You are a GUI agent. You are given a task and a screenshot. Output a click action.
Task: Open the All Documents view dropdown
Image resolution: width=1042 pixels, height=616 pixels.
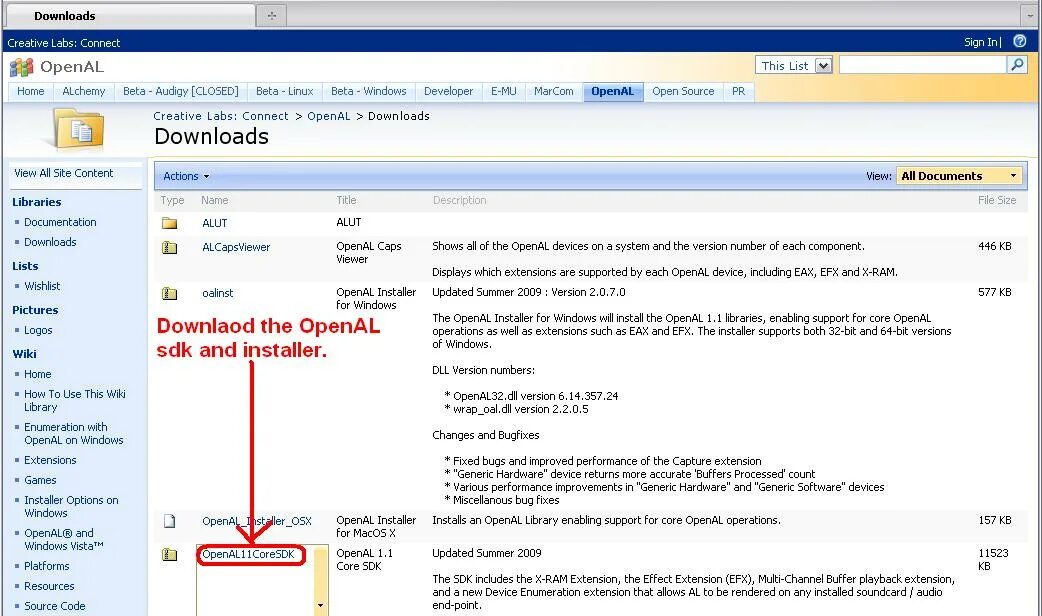960,176
